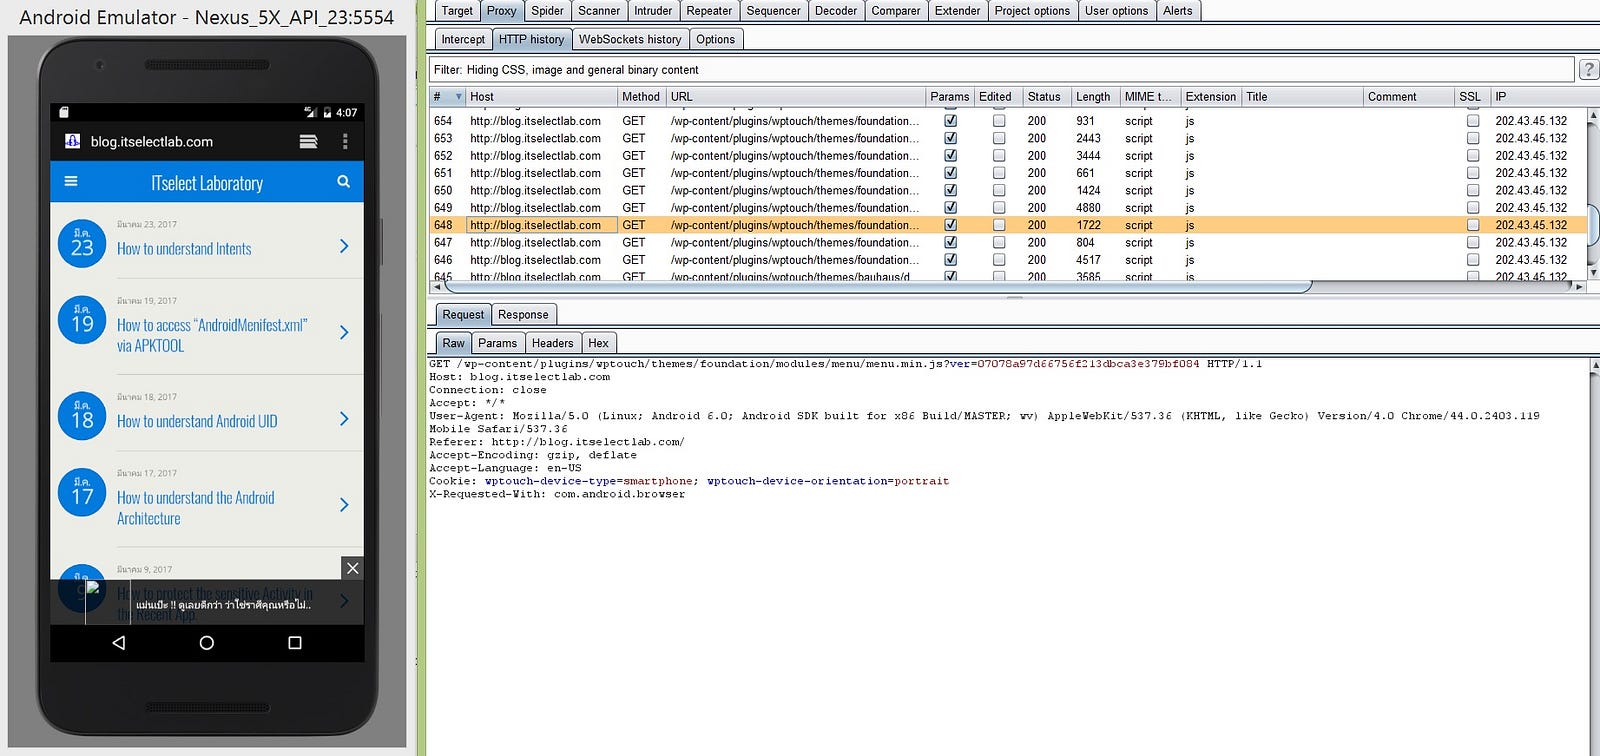The width and height of the screenshot is (1600, 756).
Task: Switch to the Target tab
Action: click(457, 11)
